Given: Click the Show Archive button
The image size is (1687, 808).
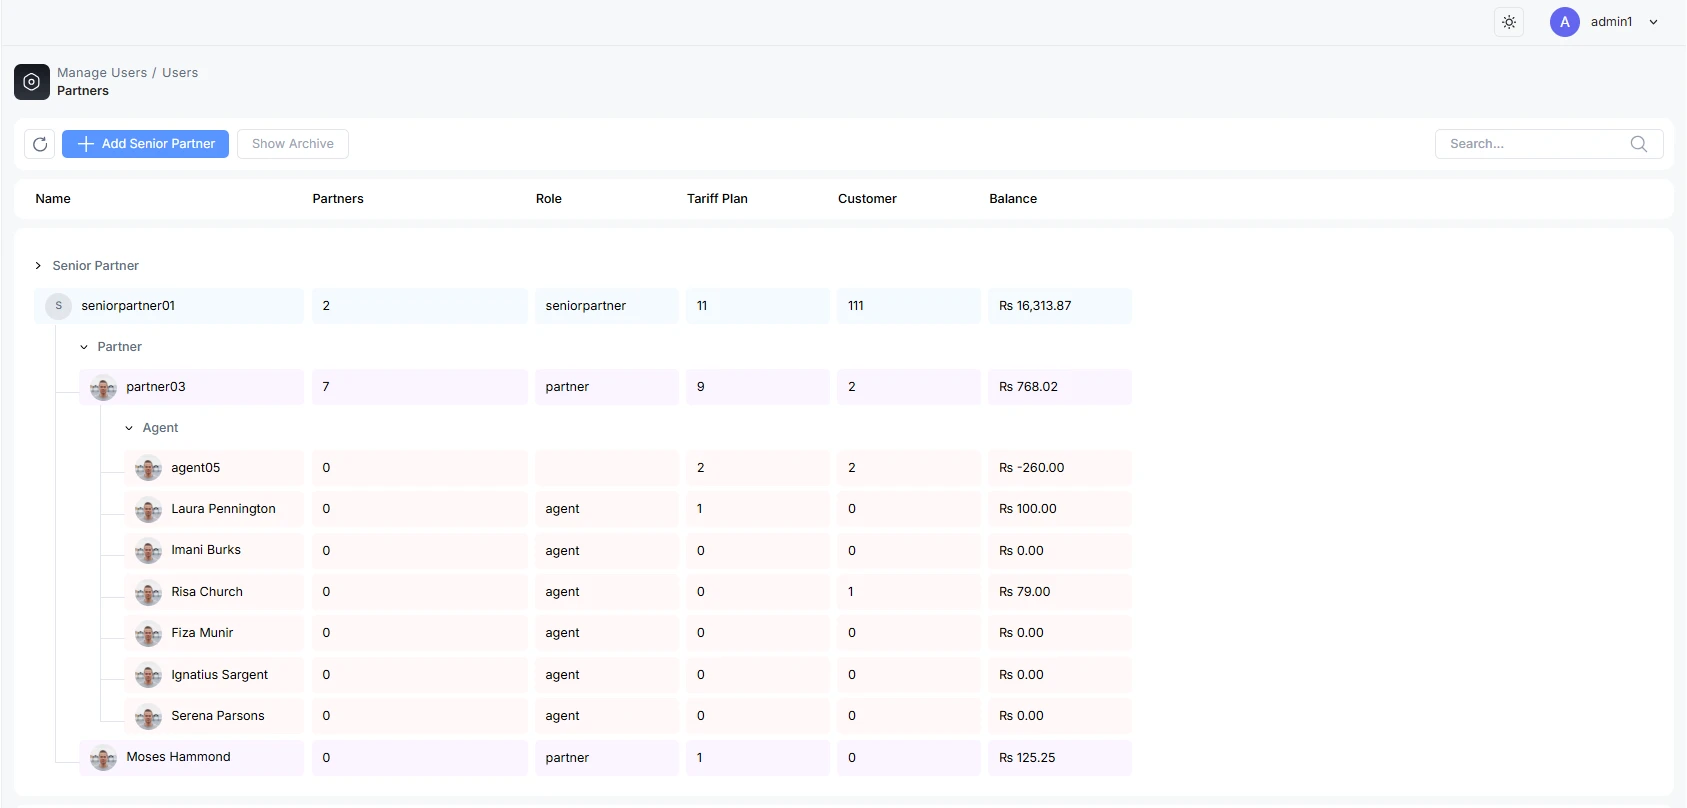Looking at the screenshot, I should tap(293, 144).
